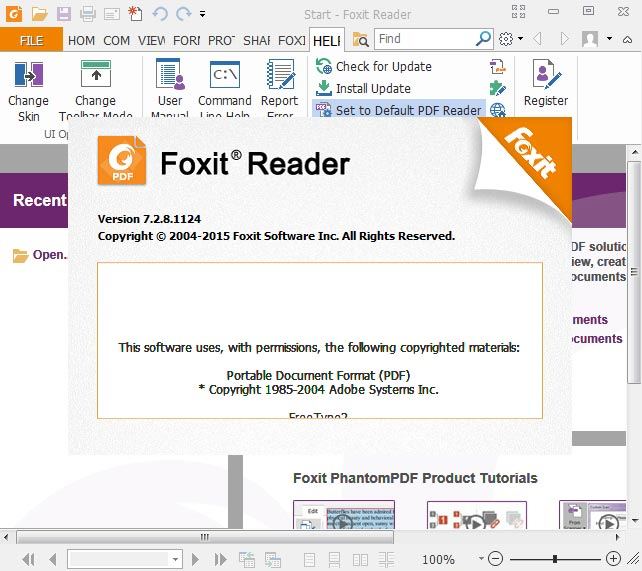Screen dimensions: 642x571
Task: Open the second PhantomPDF tutorial thumbnail
Action: click(477, 514)
